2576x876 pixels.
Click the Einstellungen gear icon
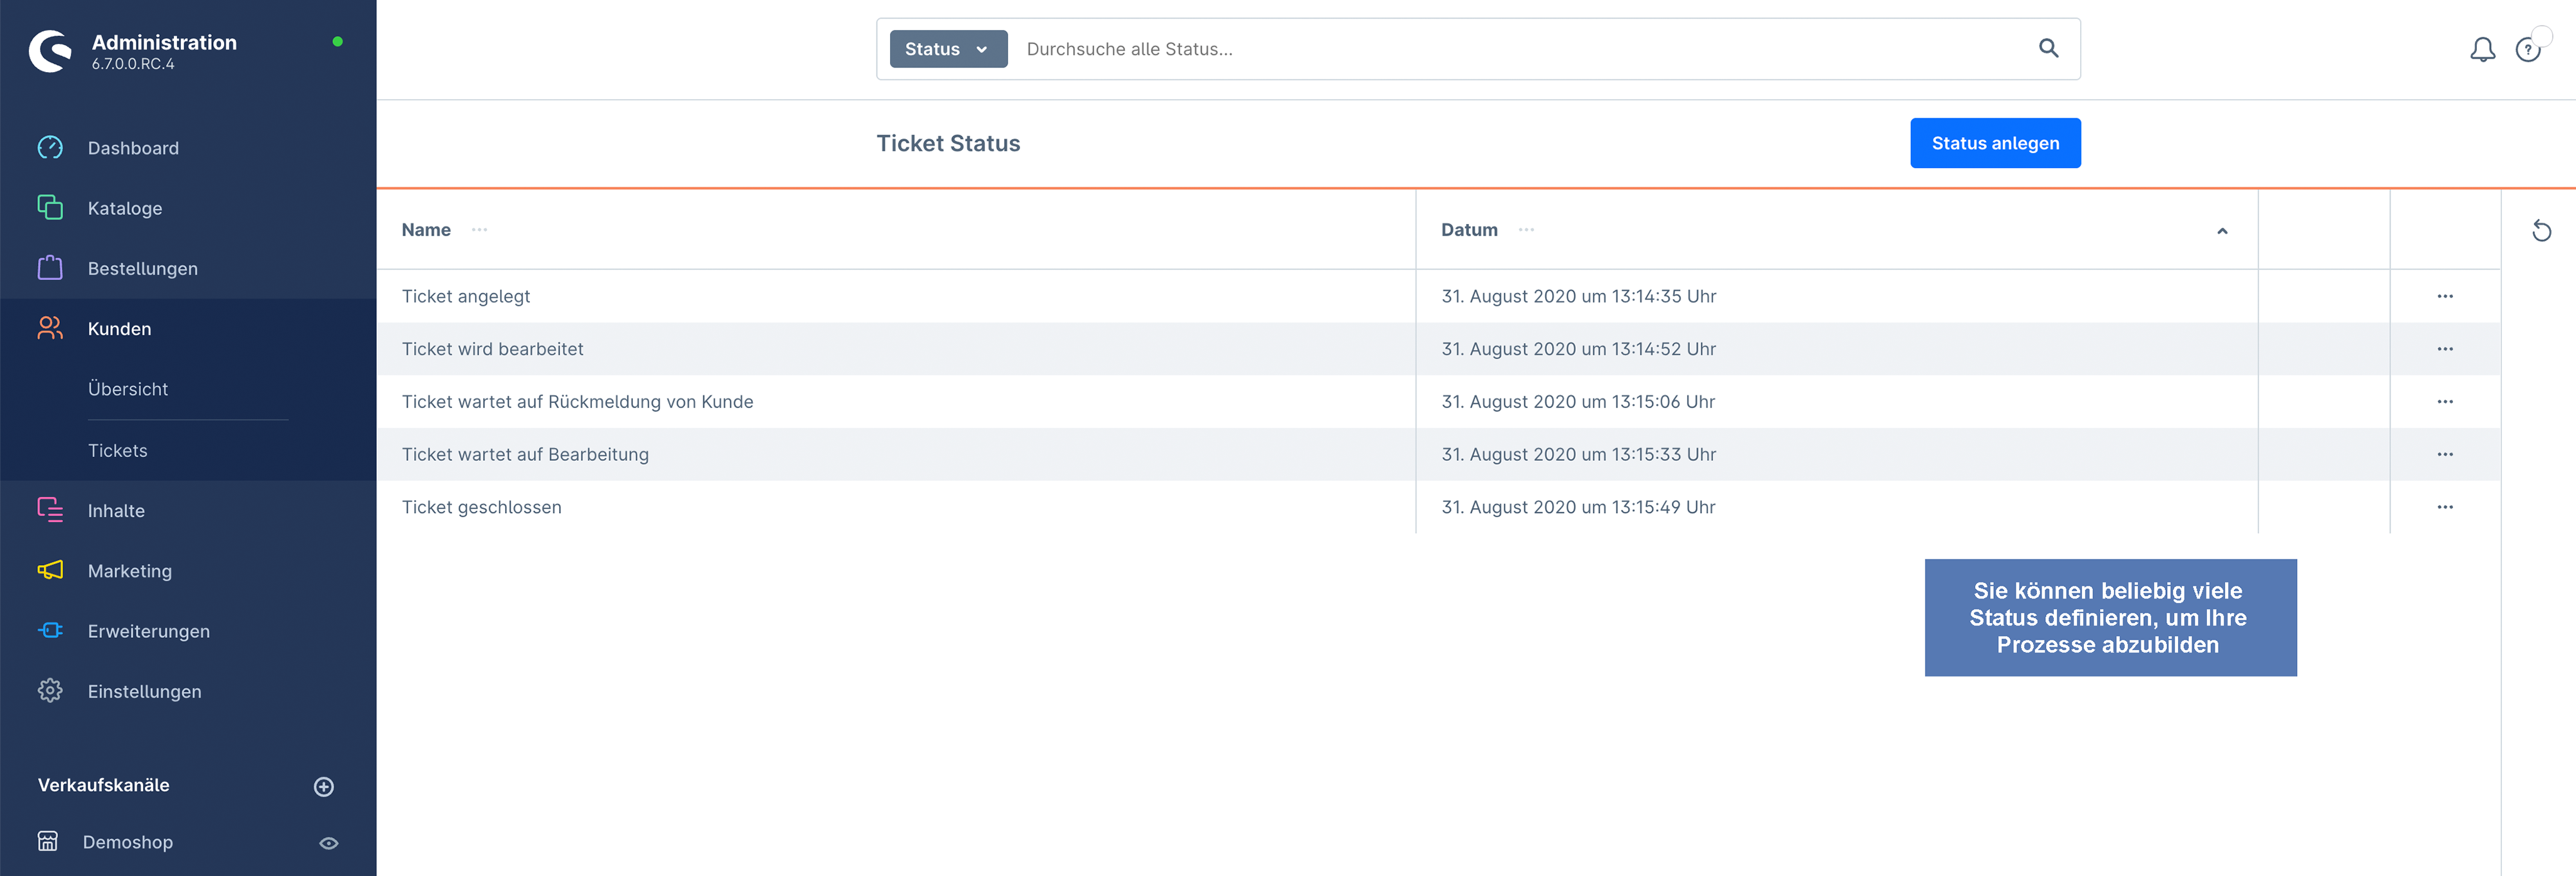tap(50, 691)
